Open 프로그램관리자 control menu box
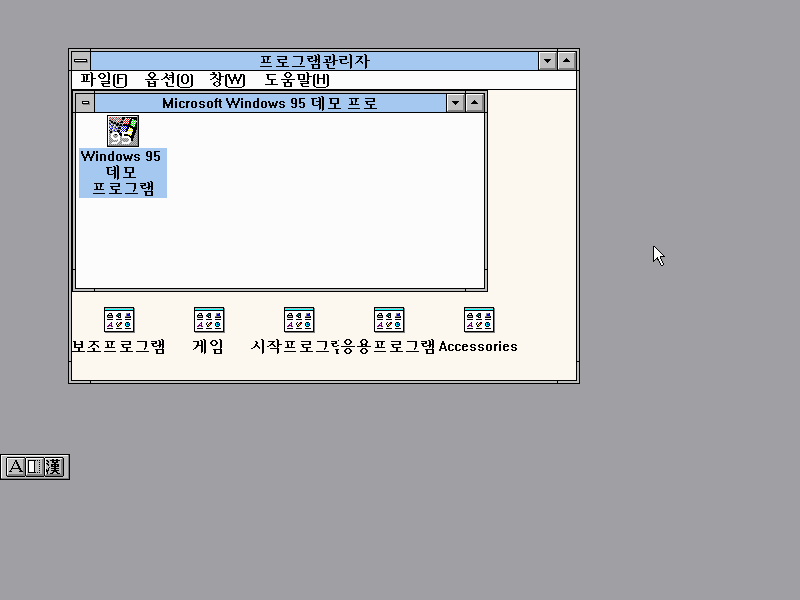Viewport: 800px width, 600px height. click(x=81, y=61)
